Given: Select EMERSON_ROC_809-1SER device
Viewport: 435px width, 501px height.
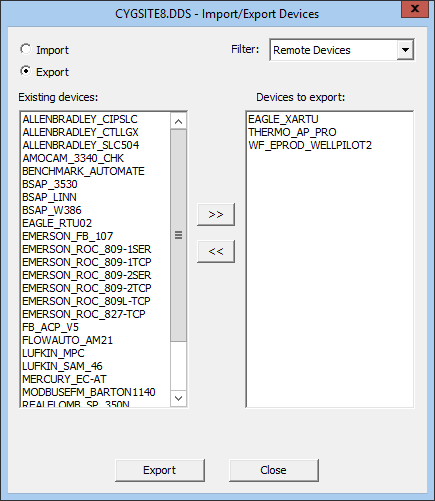Looking at the screenshot, I should 96,249.
